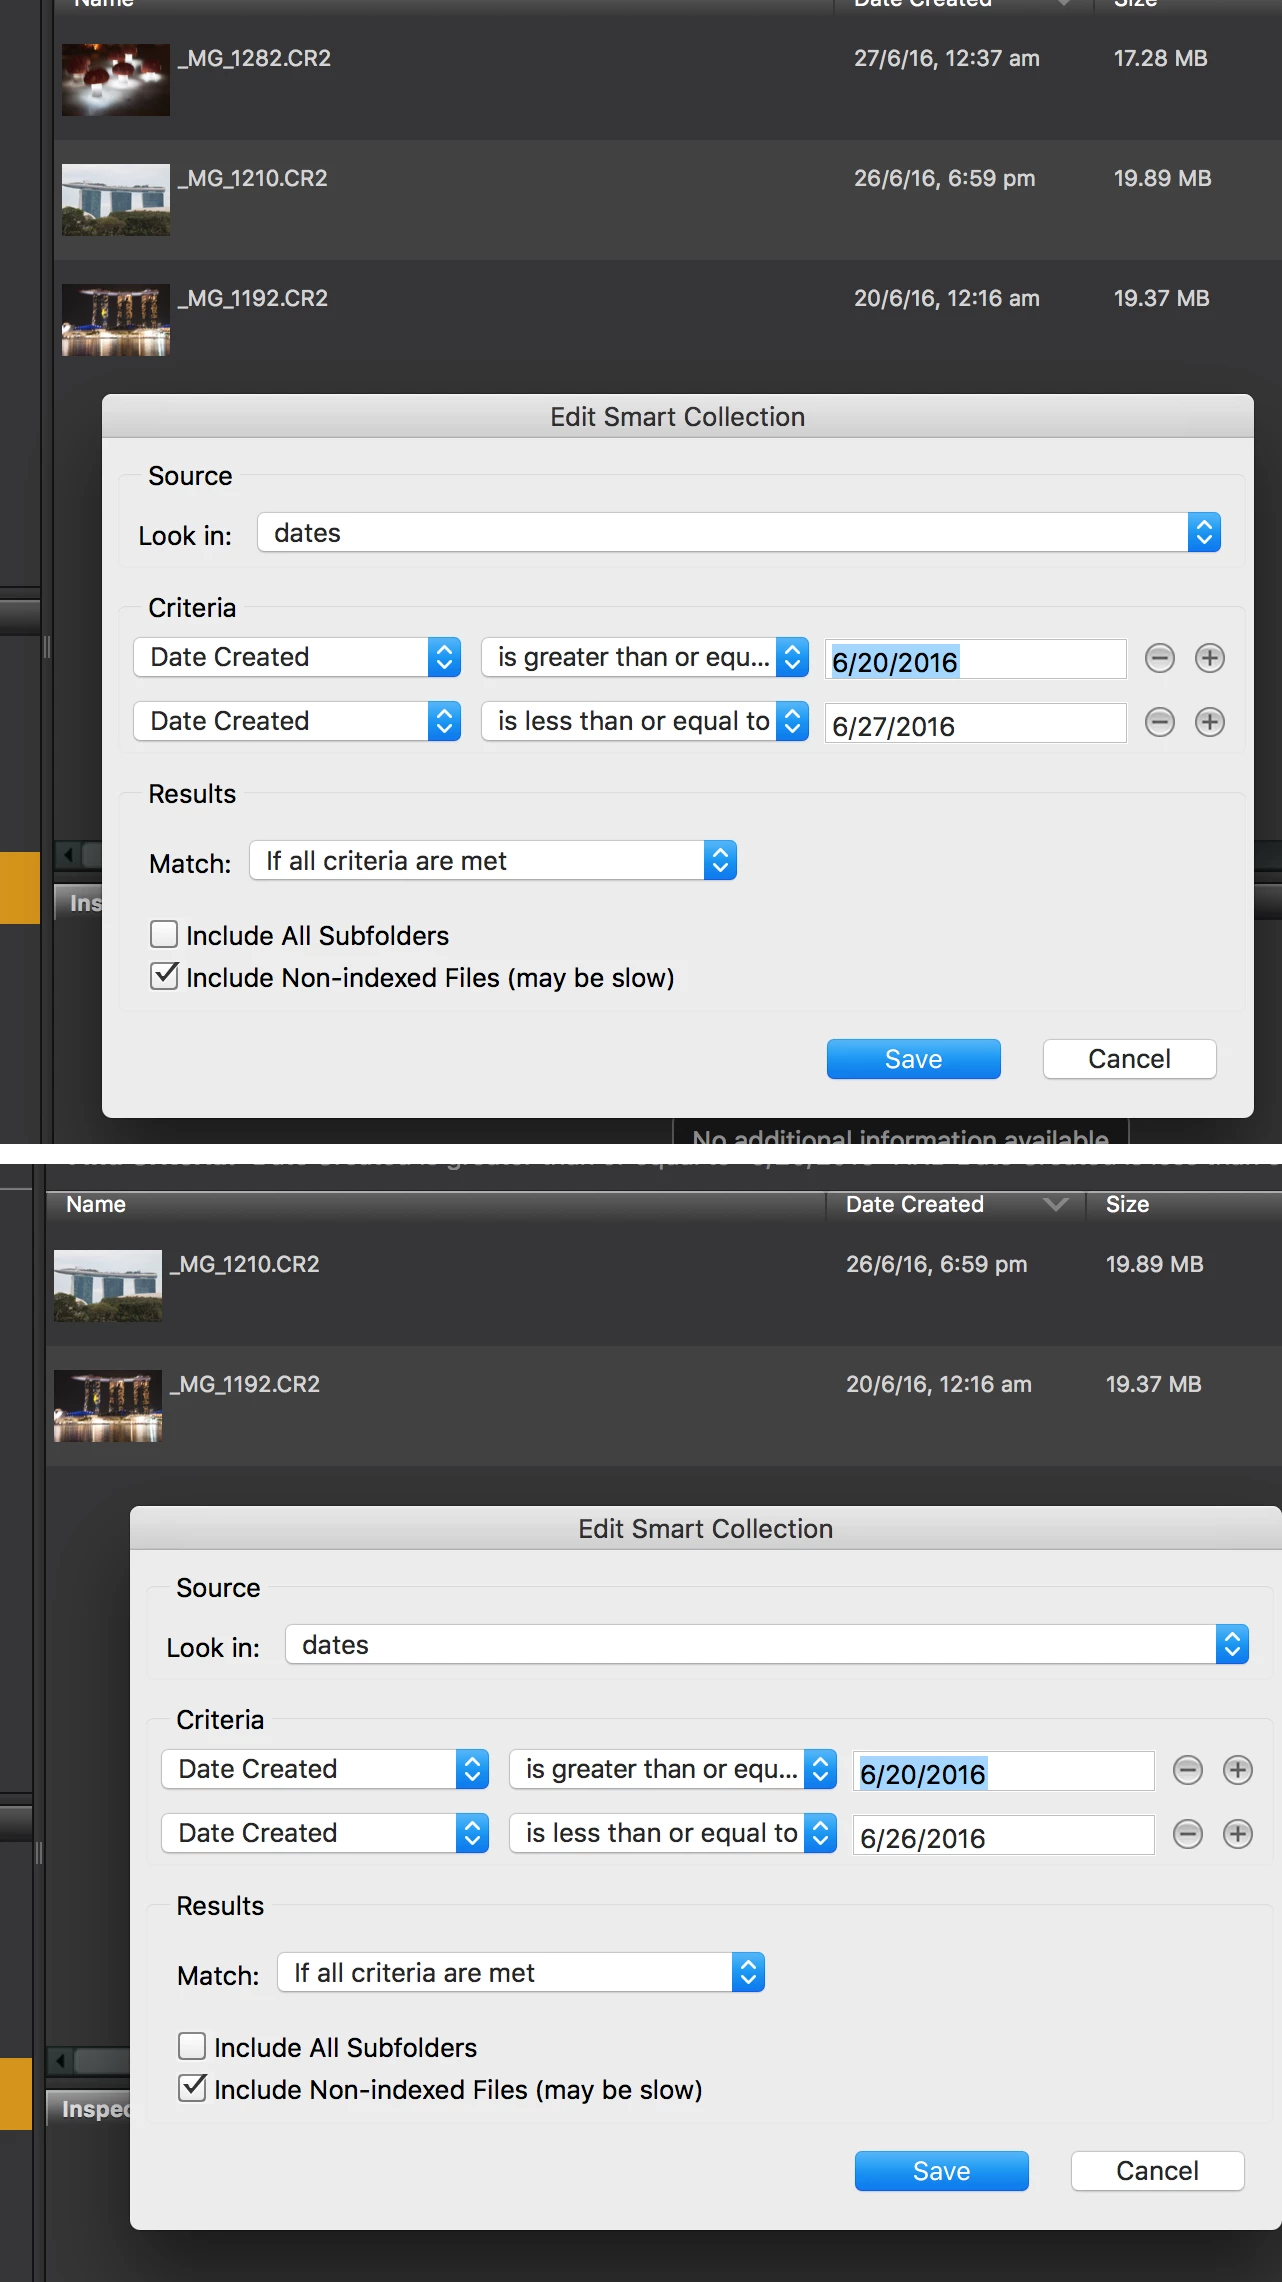Click Cancel in upper Edit Smart Collection dialog
1282x2282 pixels.
pyautogui.click(x=1130, y=1059)
